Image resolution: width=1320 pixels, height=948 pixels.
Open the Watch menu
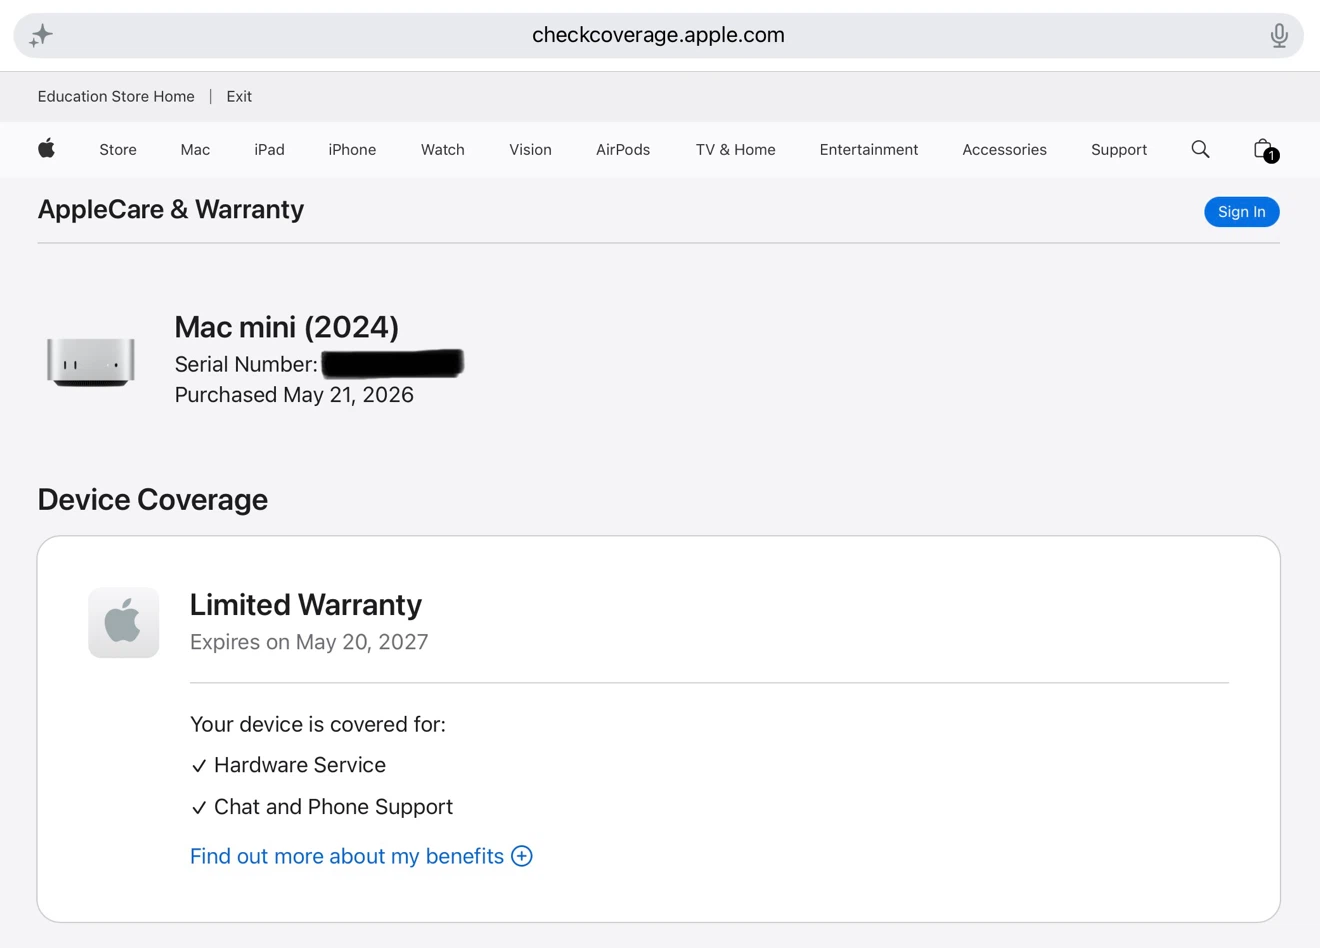(x=442, y=150)
